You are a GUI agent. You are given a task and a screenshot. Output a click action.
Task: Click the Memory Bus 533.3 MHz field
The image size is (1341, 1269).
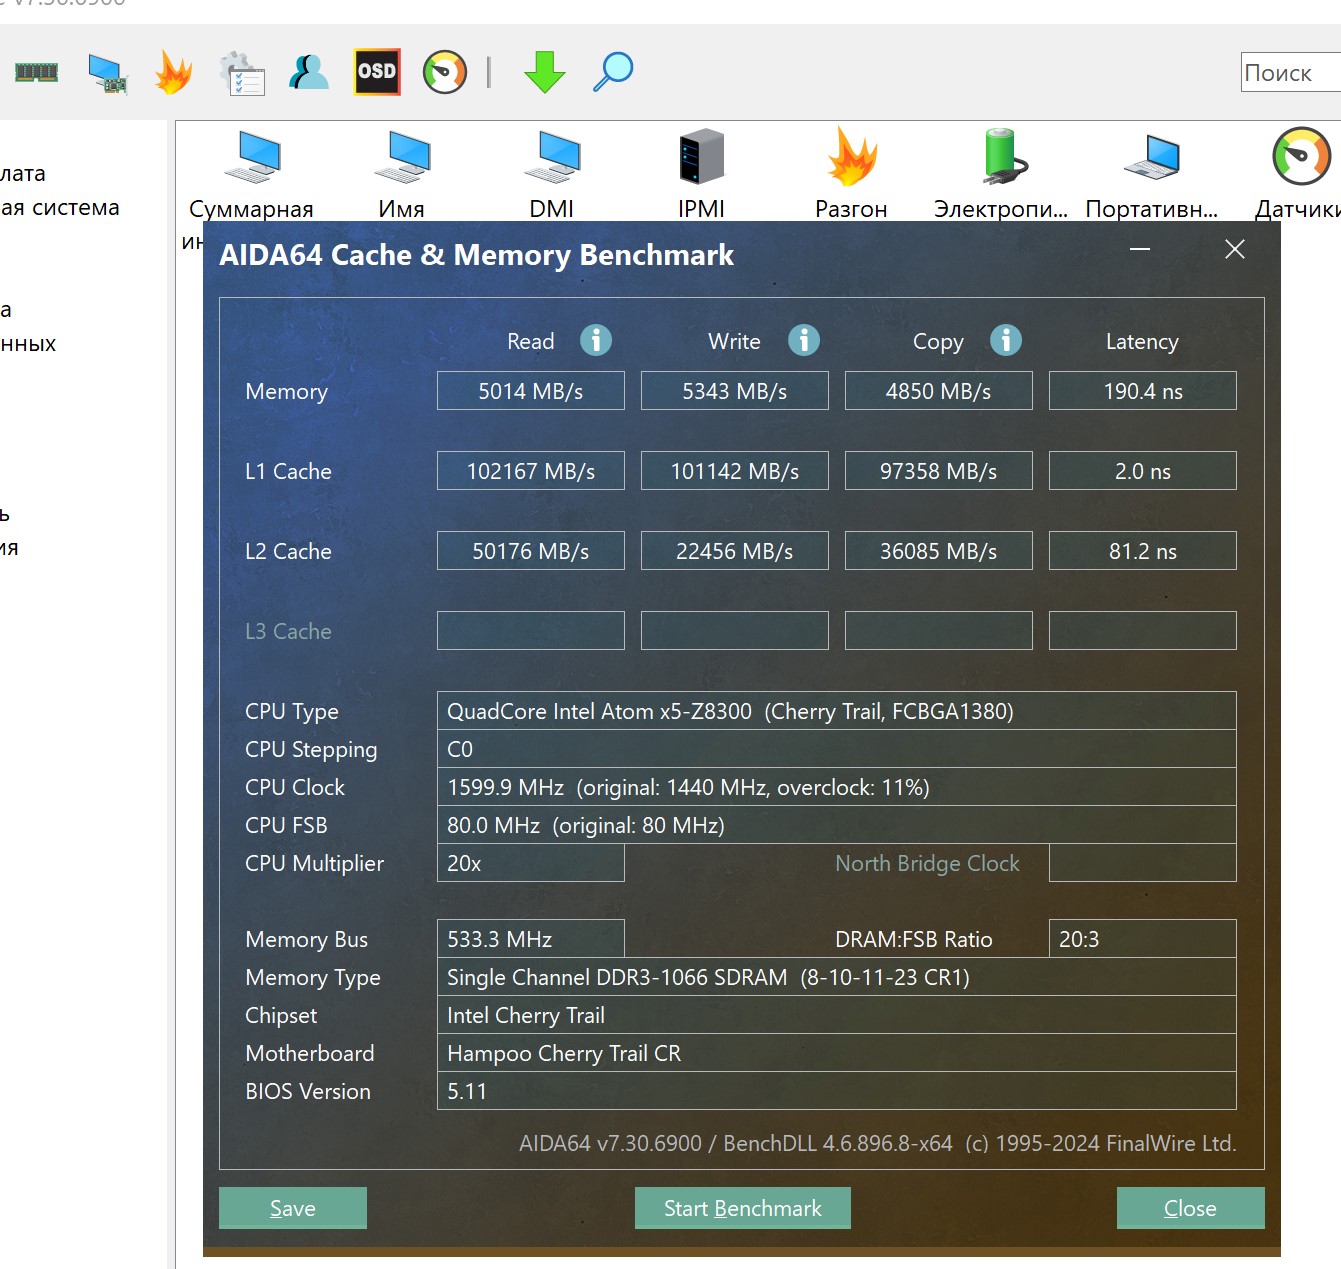(x=531, y=939)
